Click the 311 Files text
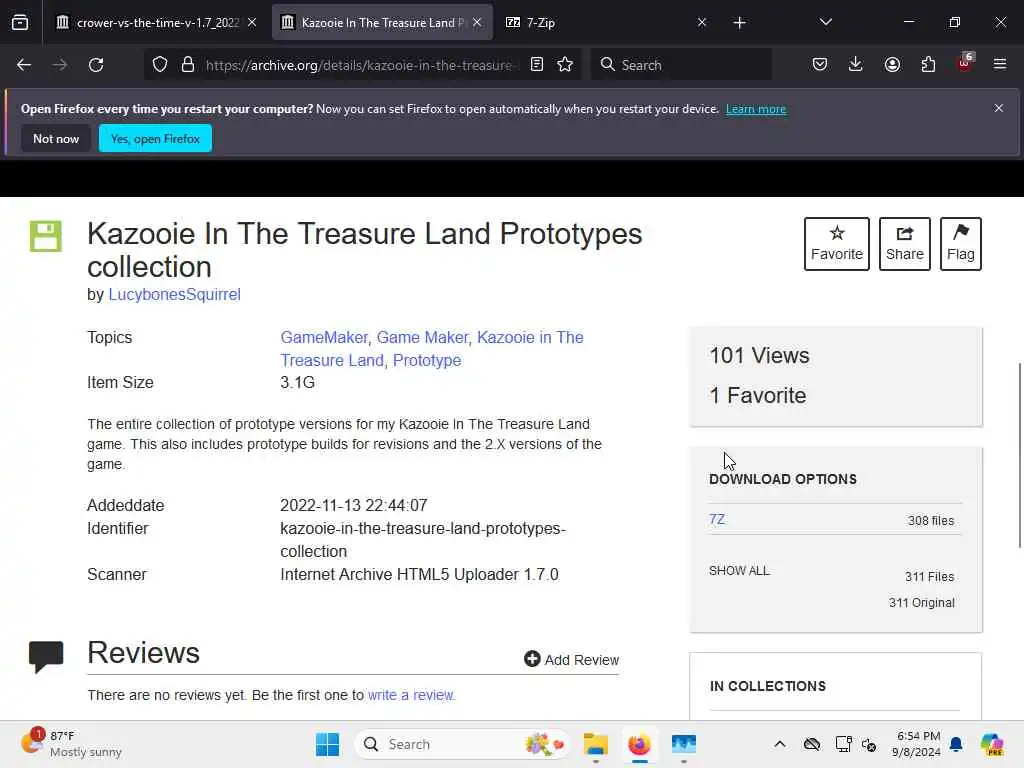1024x768 pixels. pyautogui.click(x=929, y=577)
